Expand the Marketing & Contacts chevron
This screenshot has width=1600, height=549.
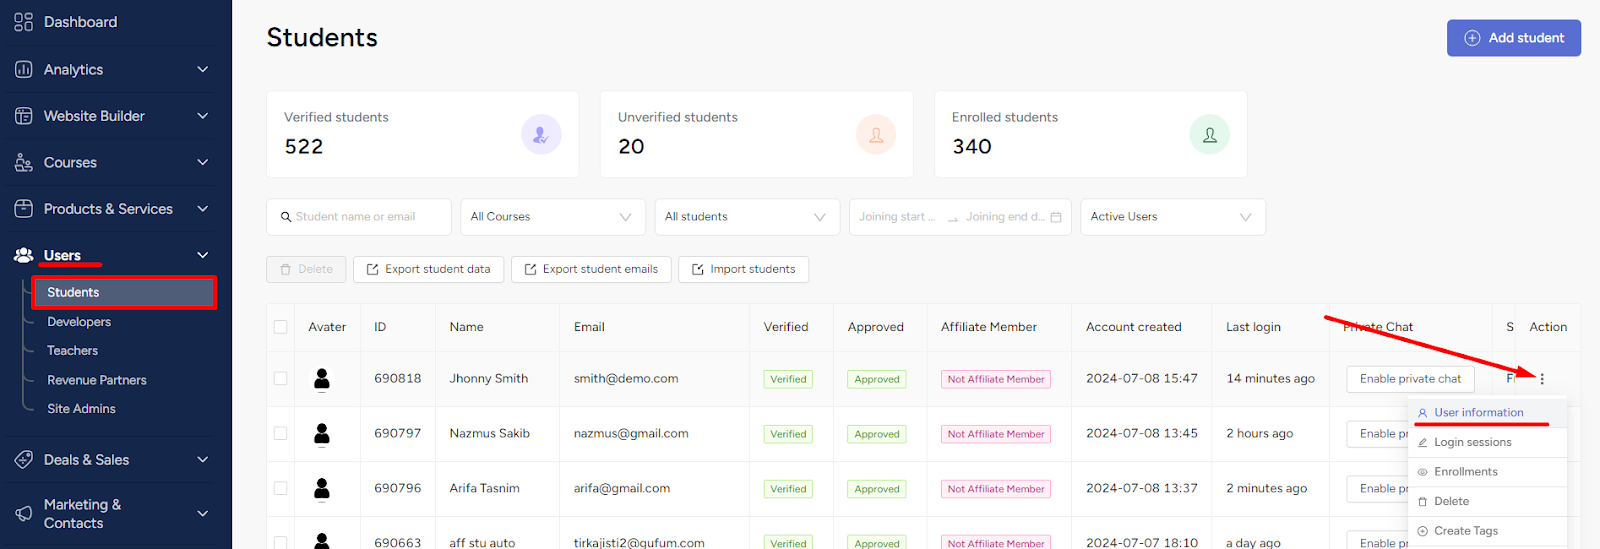(203, 514)
